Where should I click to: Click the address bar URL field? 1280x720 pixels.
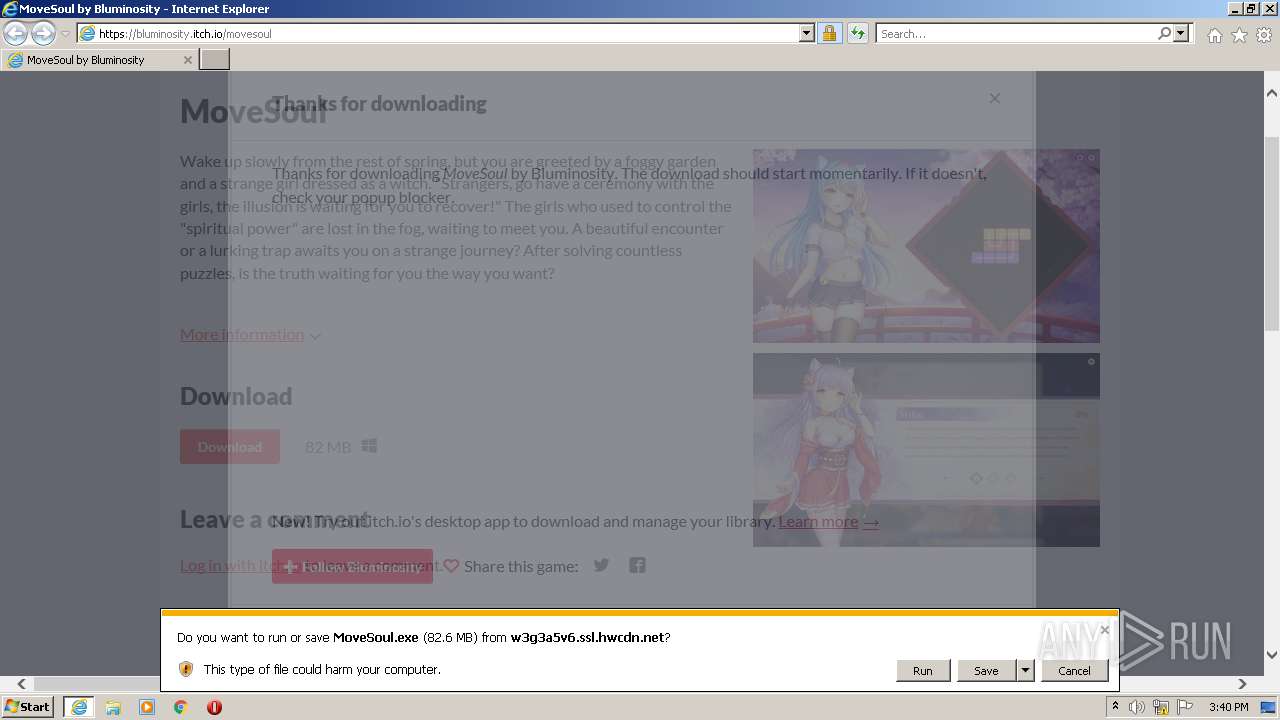tap(438, 33)
